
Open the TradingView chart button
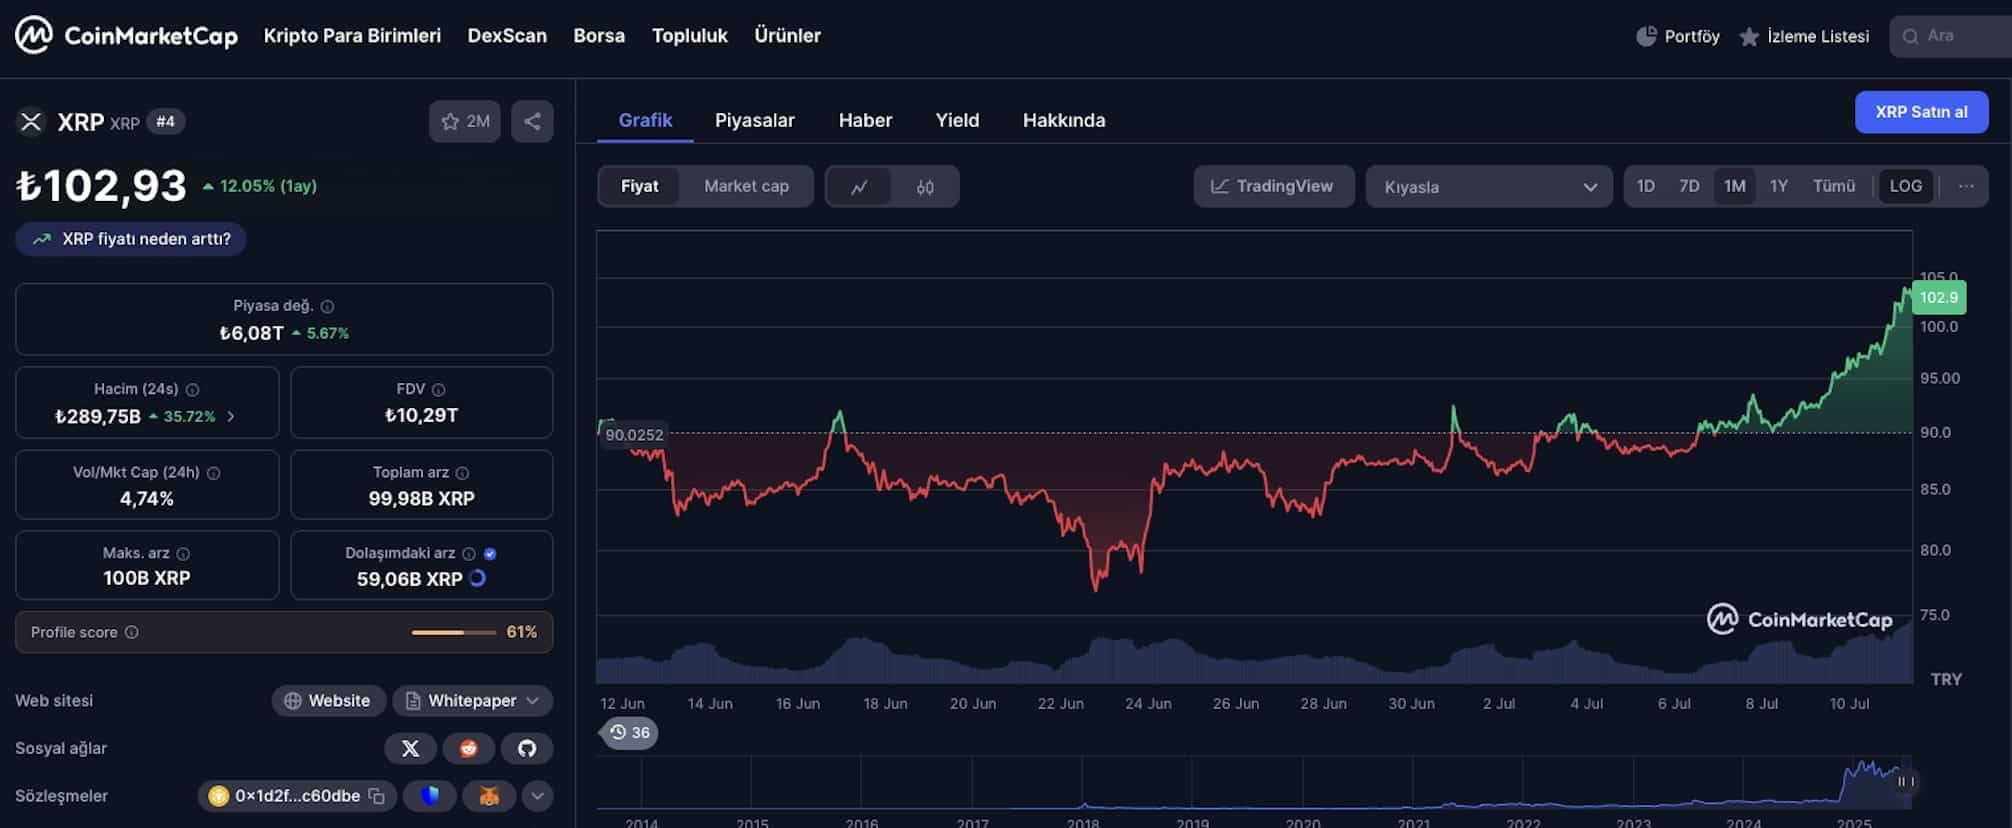pyautogui.click(x=1273, y=187)
